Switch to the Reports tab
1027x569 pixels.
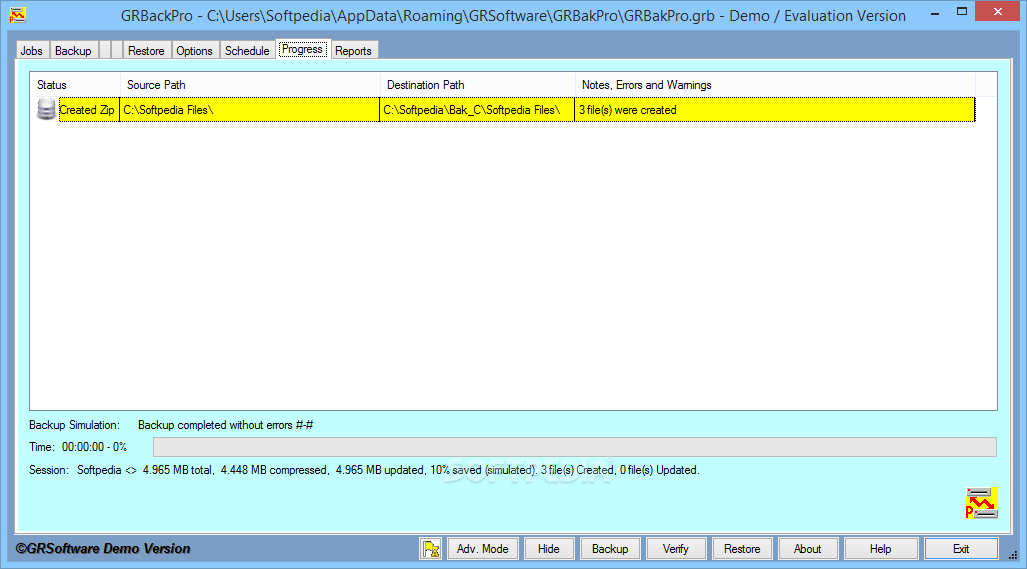354,50
